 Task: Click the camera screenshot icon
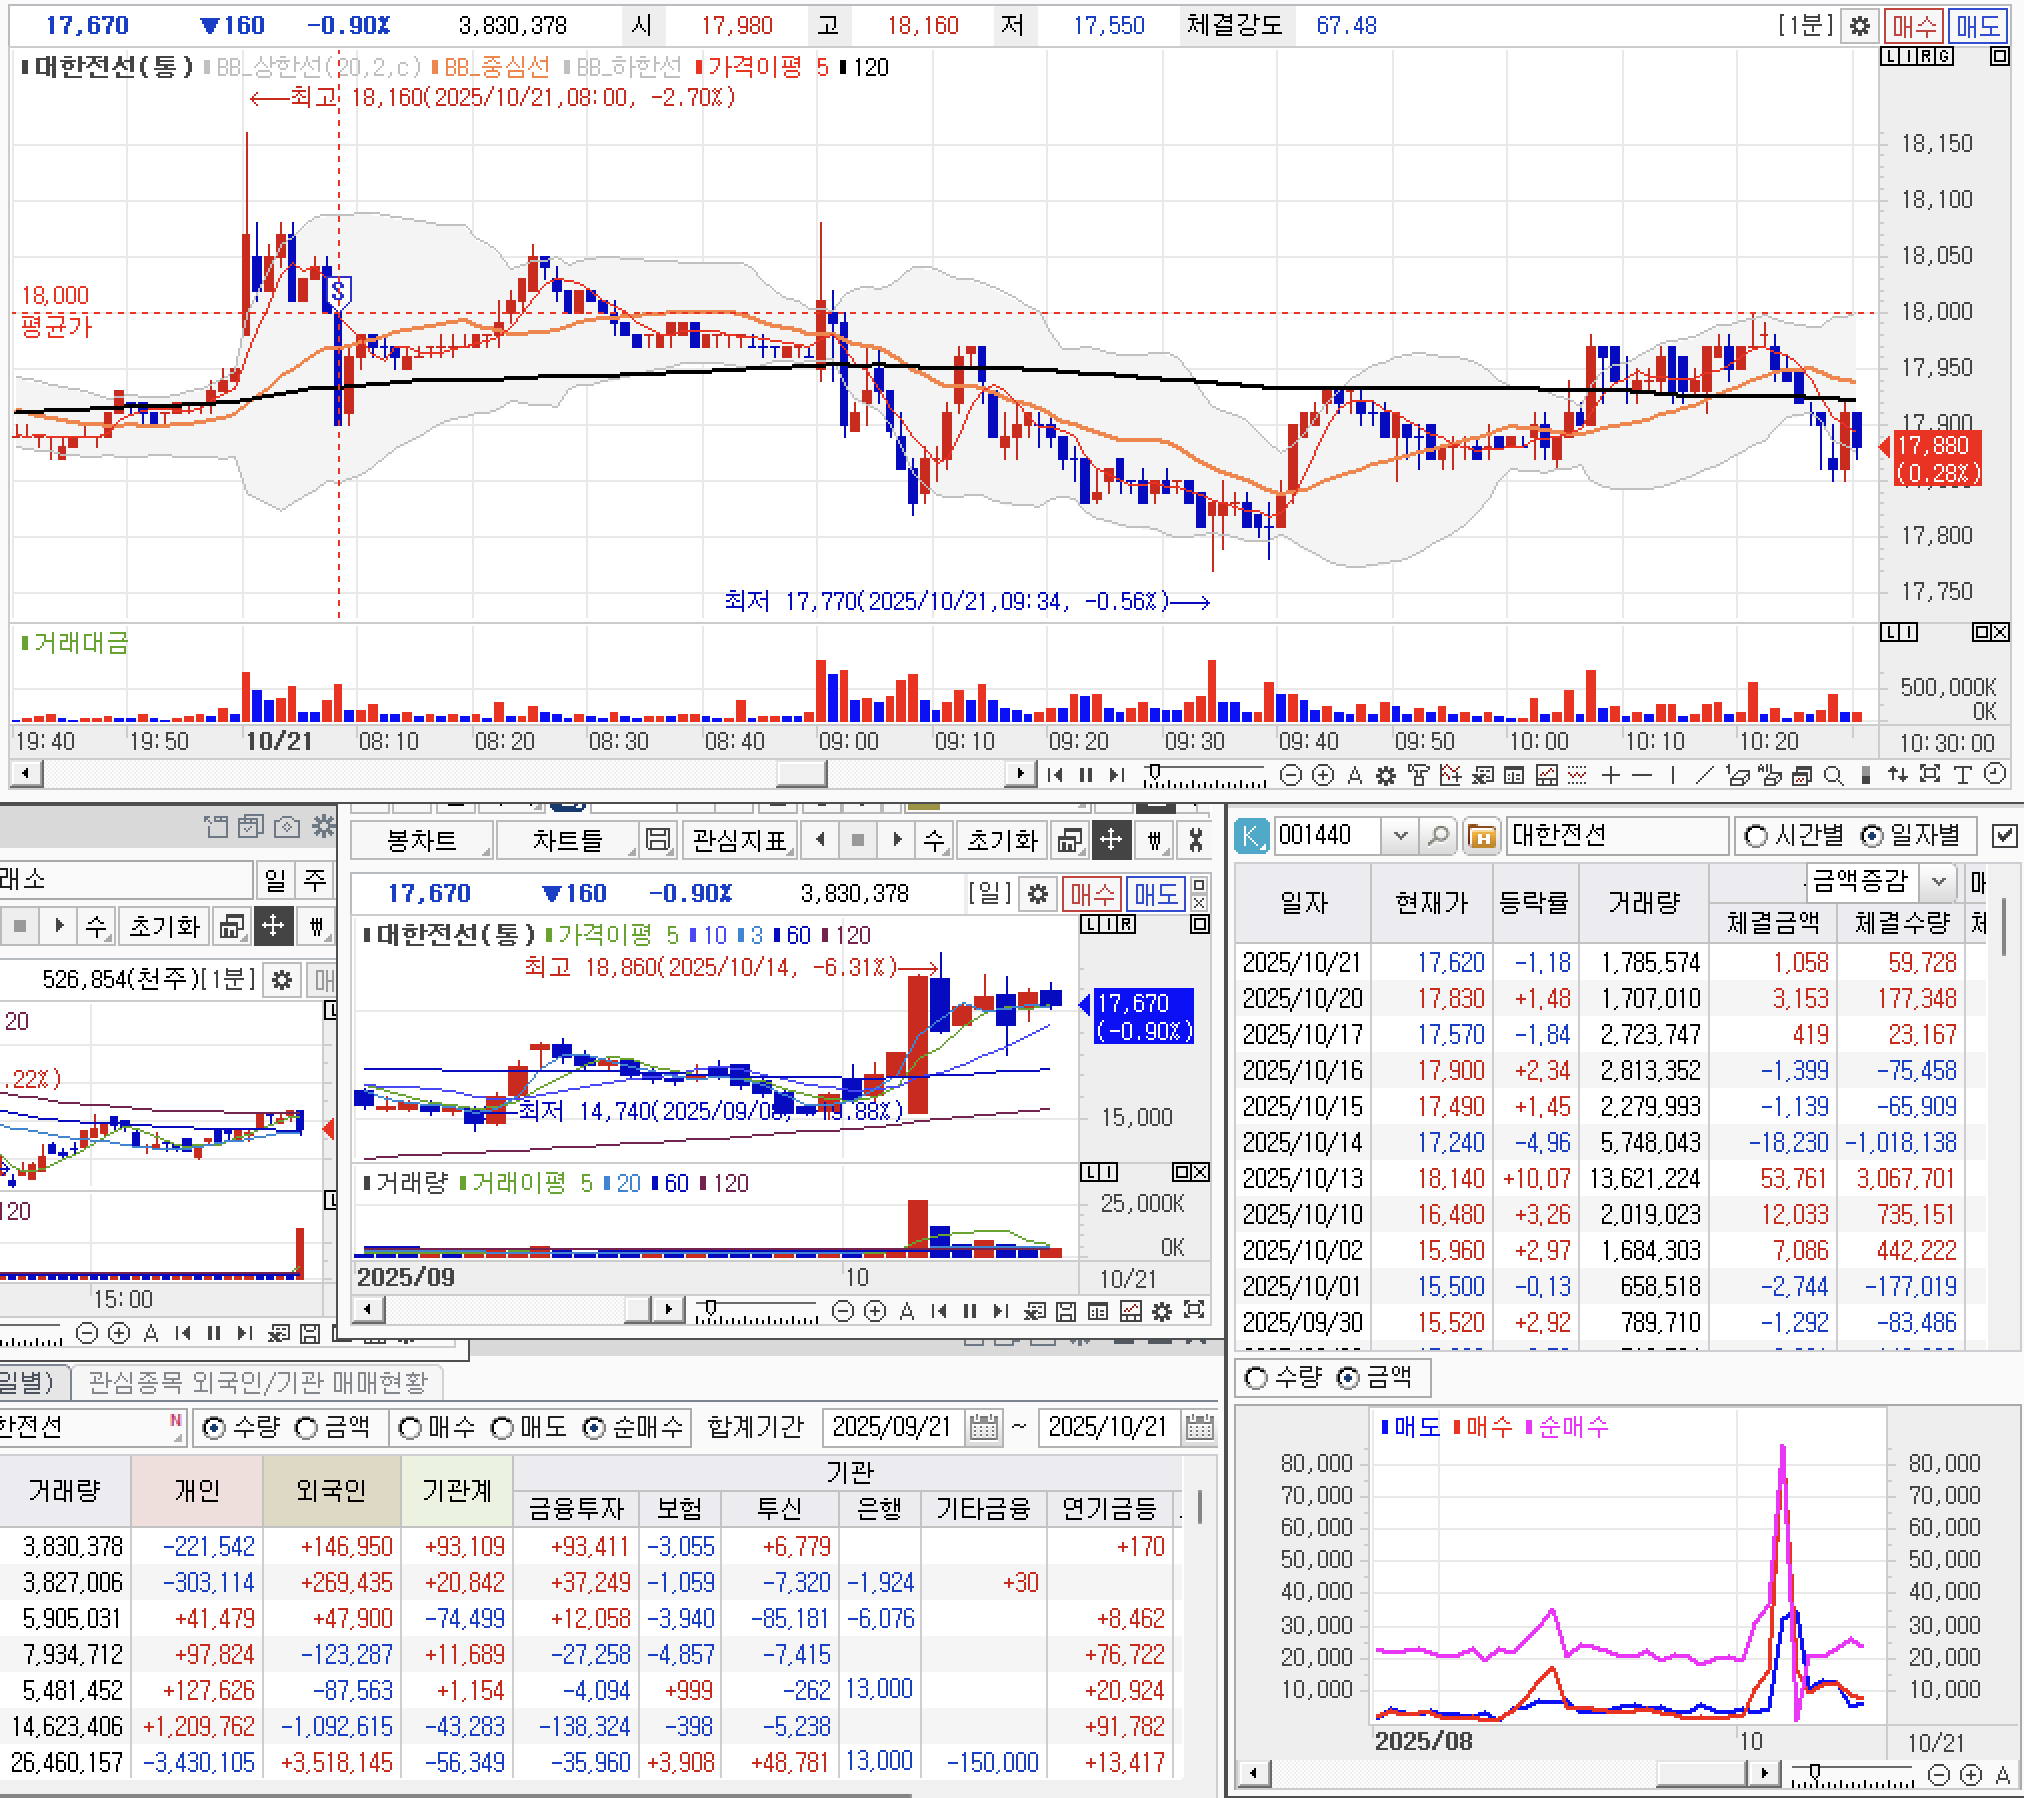coord(287,826)
